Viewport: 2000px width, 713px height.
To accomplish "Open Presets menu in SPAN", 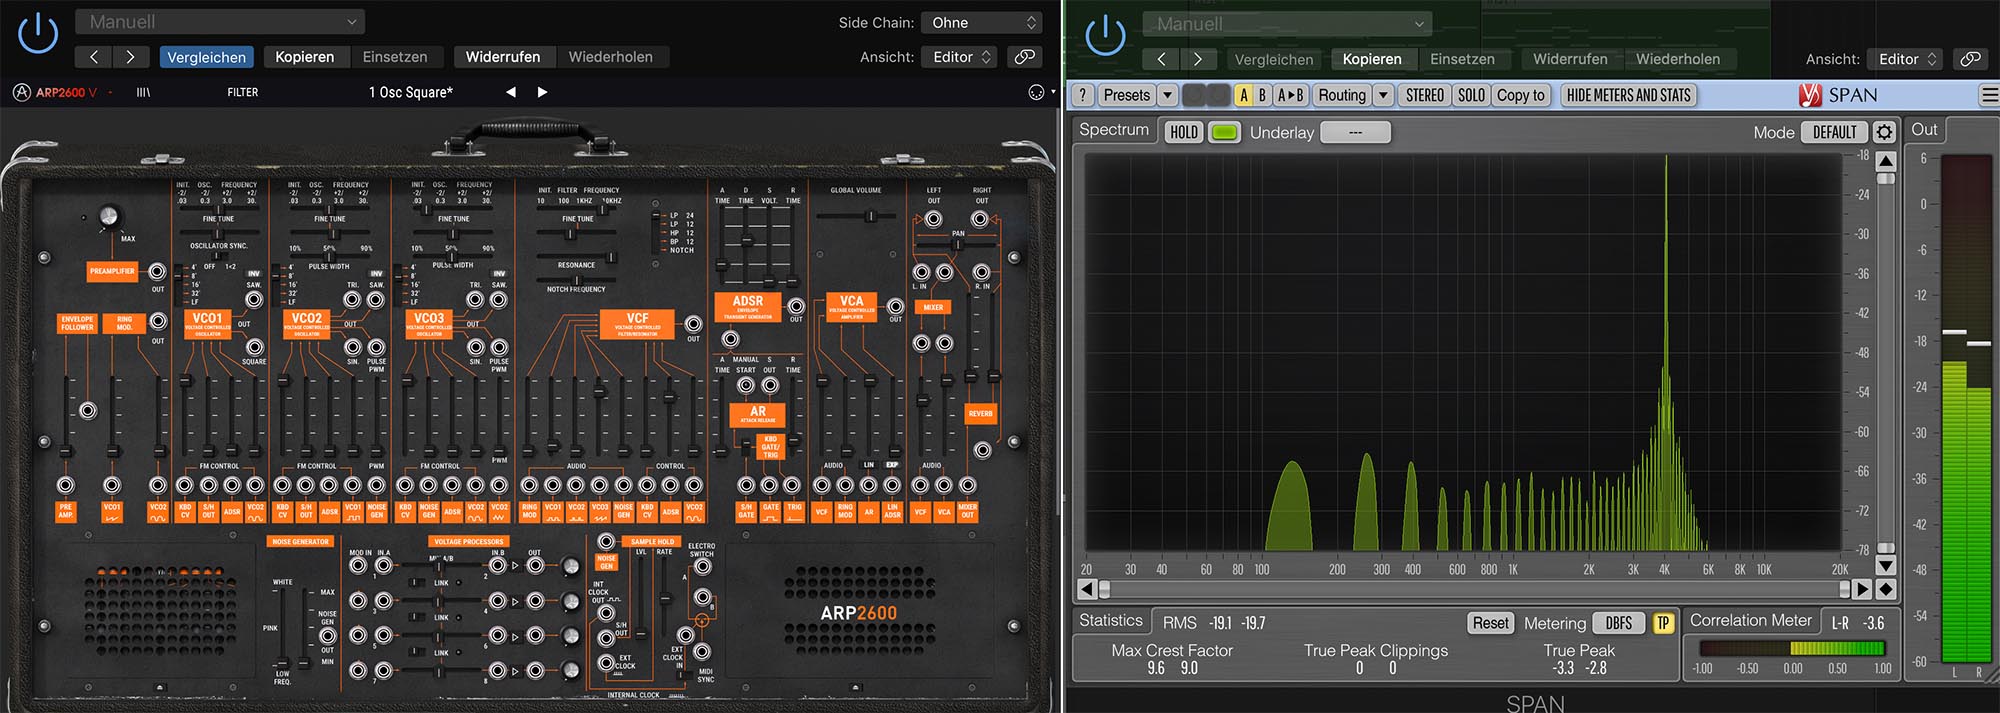I will pos(1126,95).
